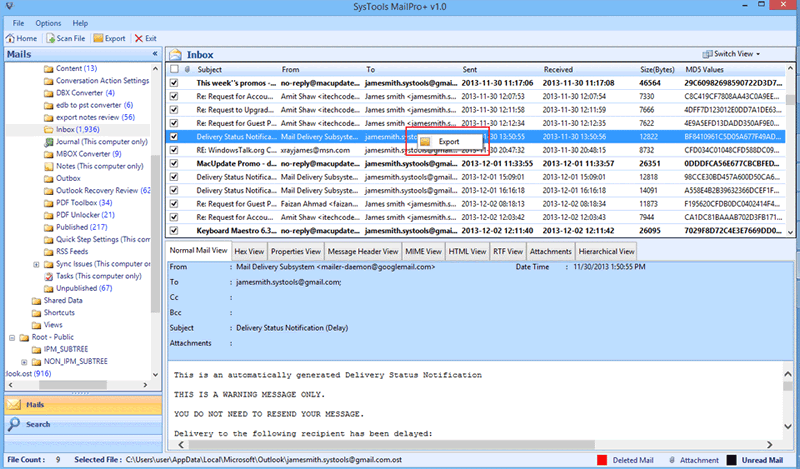Uncheck the Faizan Ahmad email checkbox

point(174,204)
